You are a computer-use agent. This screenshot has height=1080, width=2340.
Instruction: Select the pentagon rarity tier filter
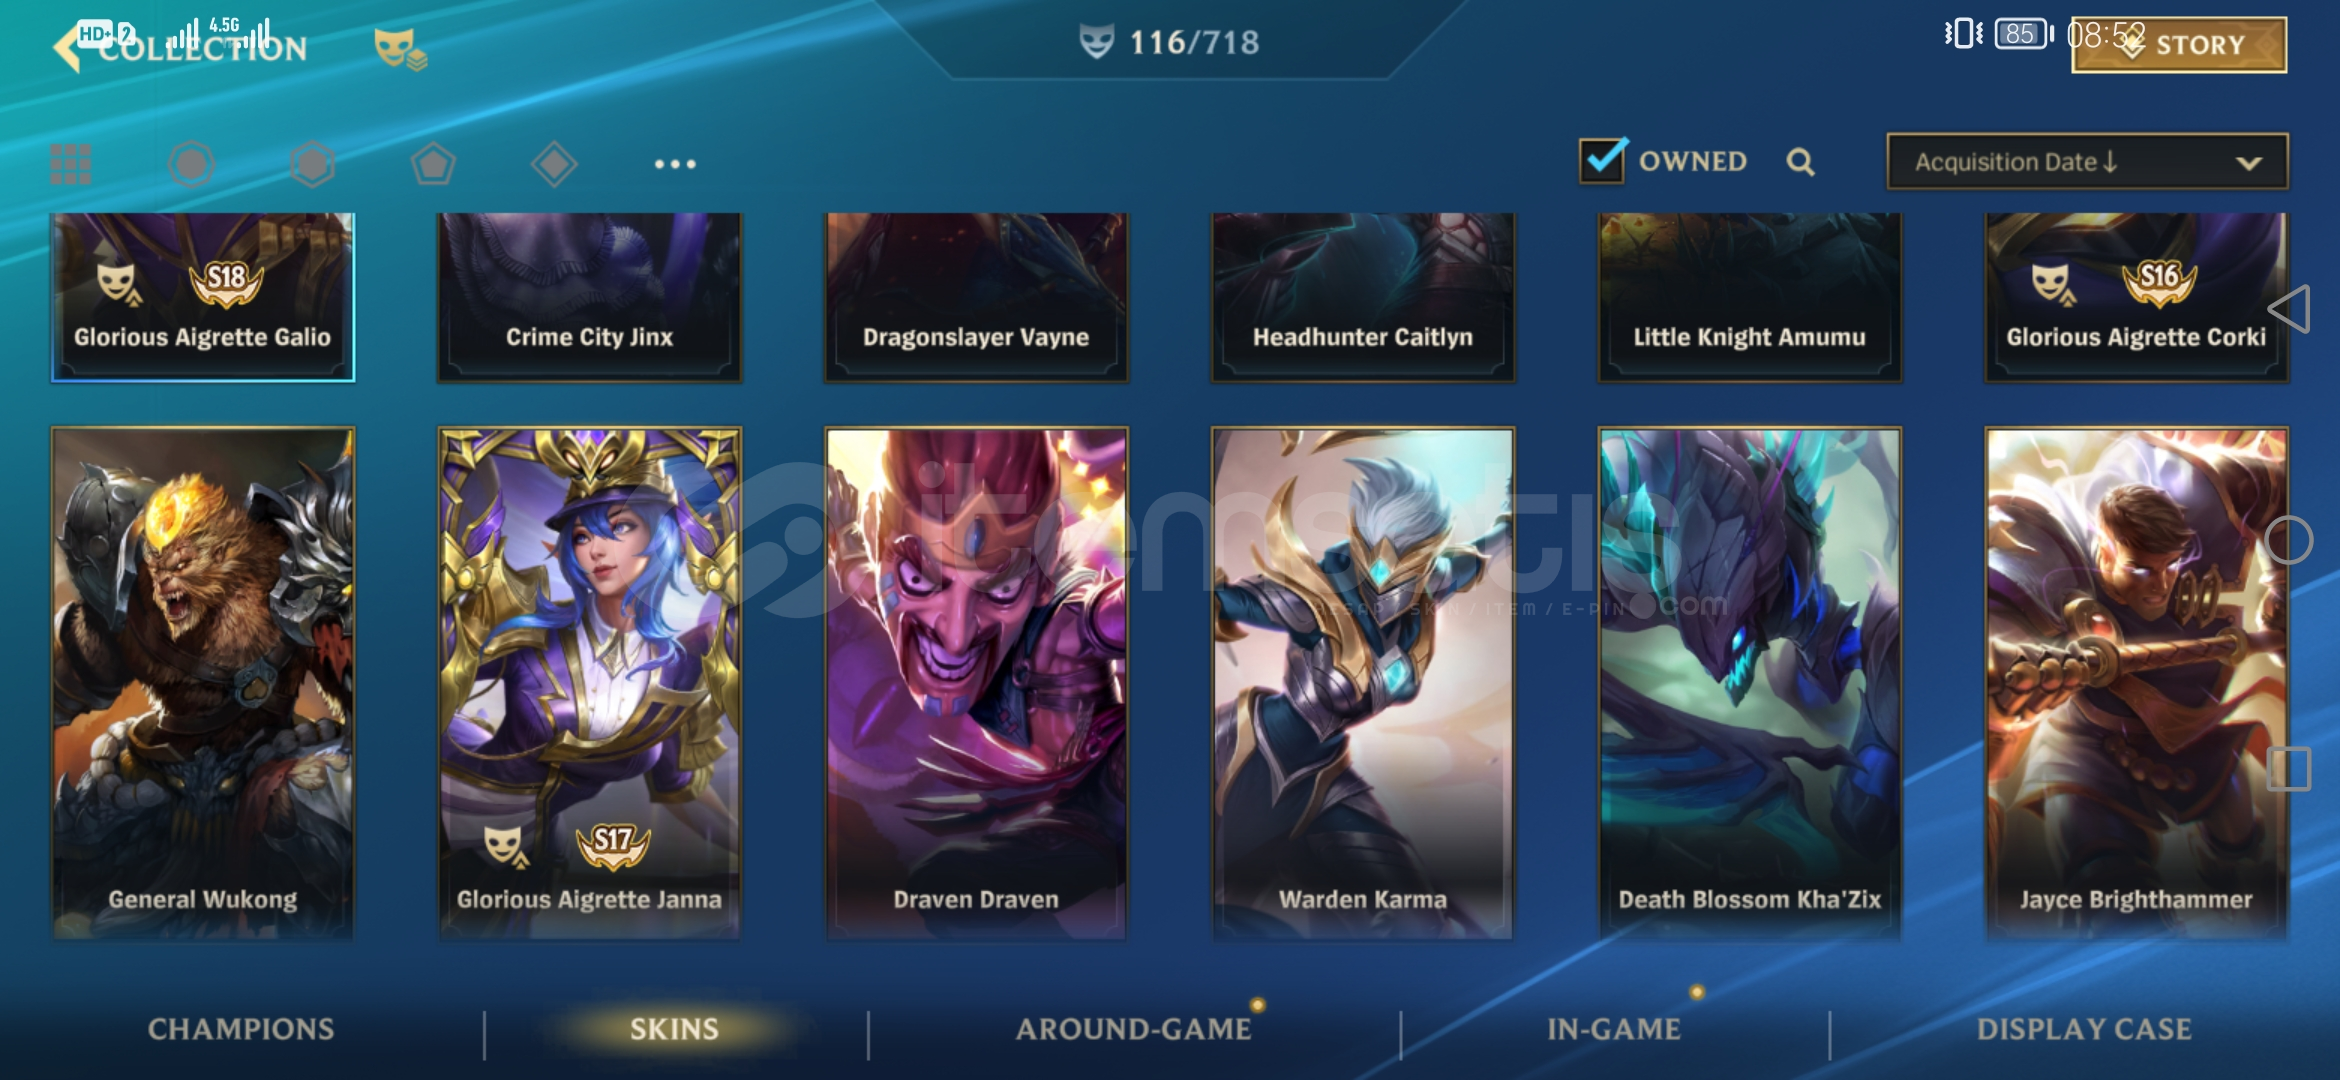coord(433,164)
